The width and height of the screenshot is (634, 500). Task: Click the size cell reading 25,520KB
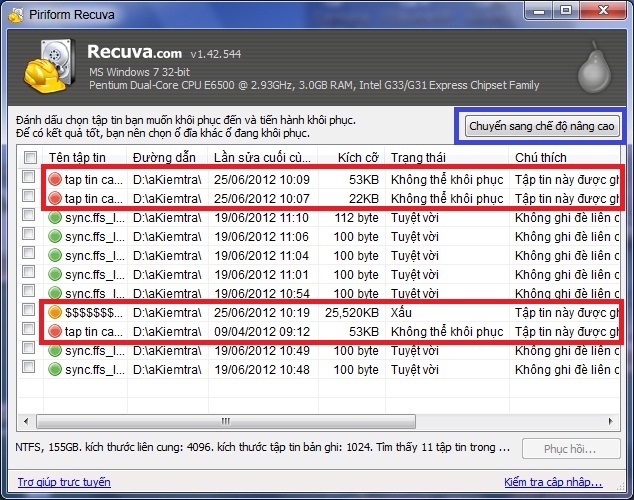(352, 312)
